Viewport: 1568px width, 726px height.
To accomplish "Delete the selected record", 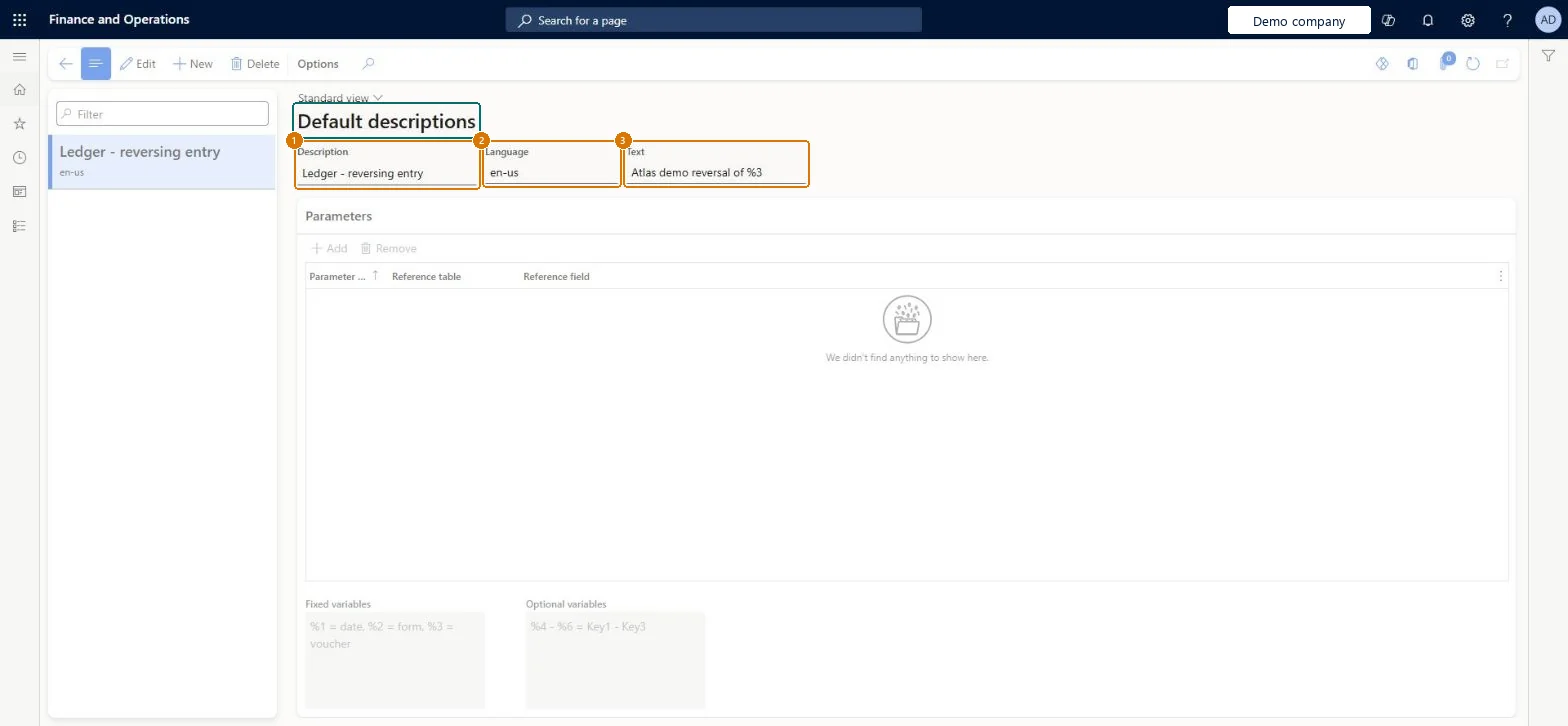I will tap(255, 64).
